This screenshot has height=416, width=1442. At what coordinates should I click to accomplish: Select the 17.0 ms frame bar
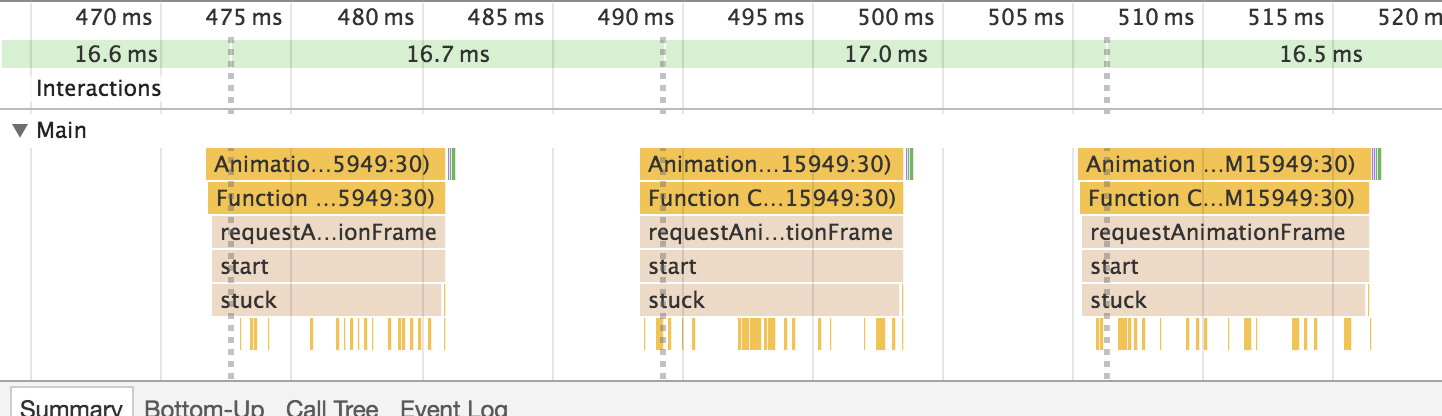point(885,54)
